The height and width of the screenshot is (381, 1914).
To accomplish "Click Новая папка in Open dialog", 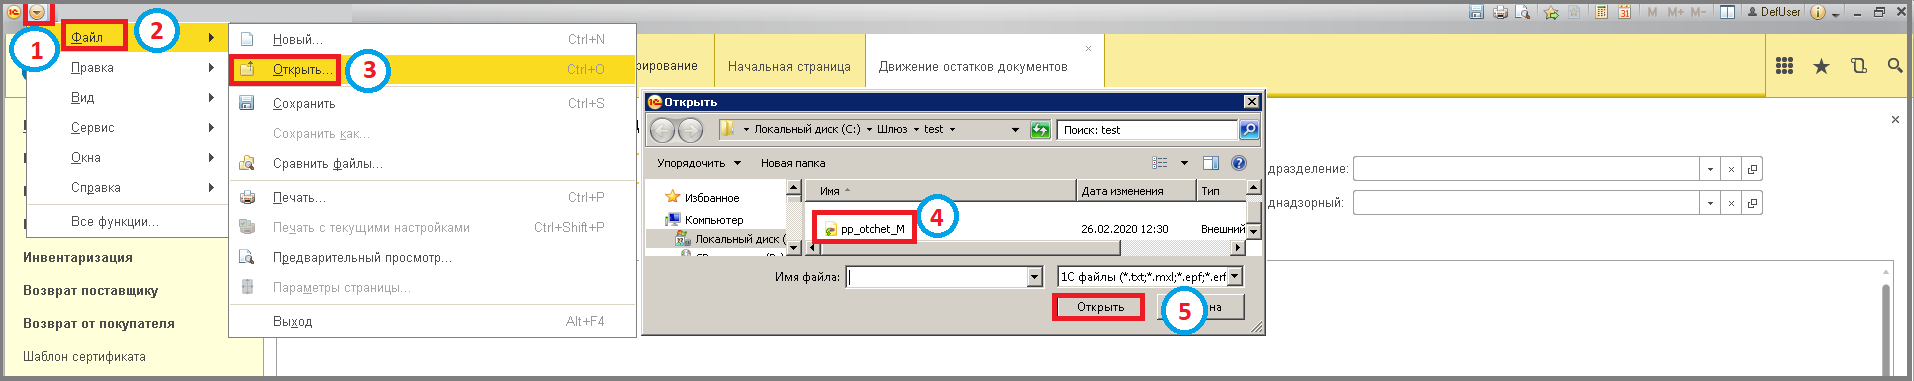I will click(793, 163).
